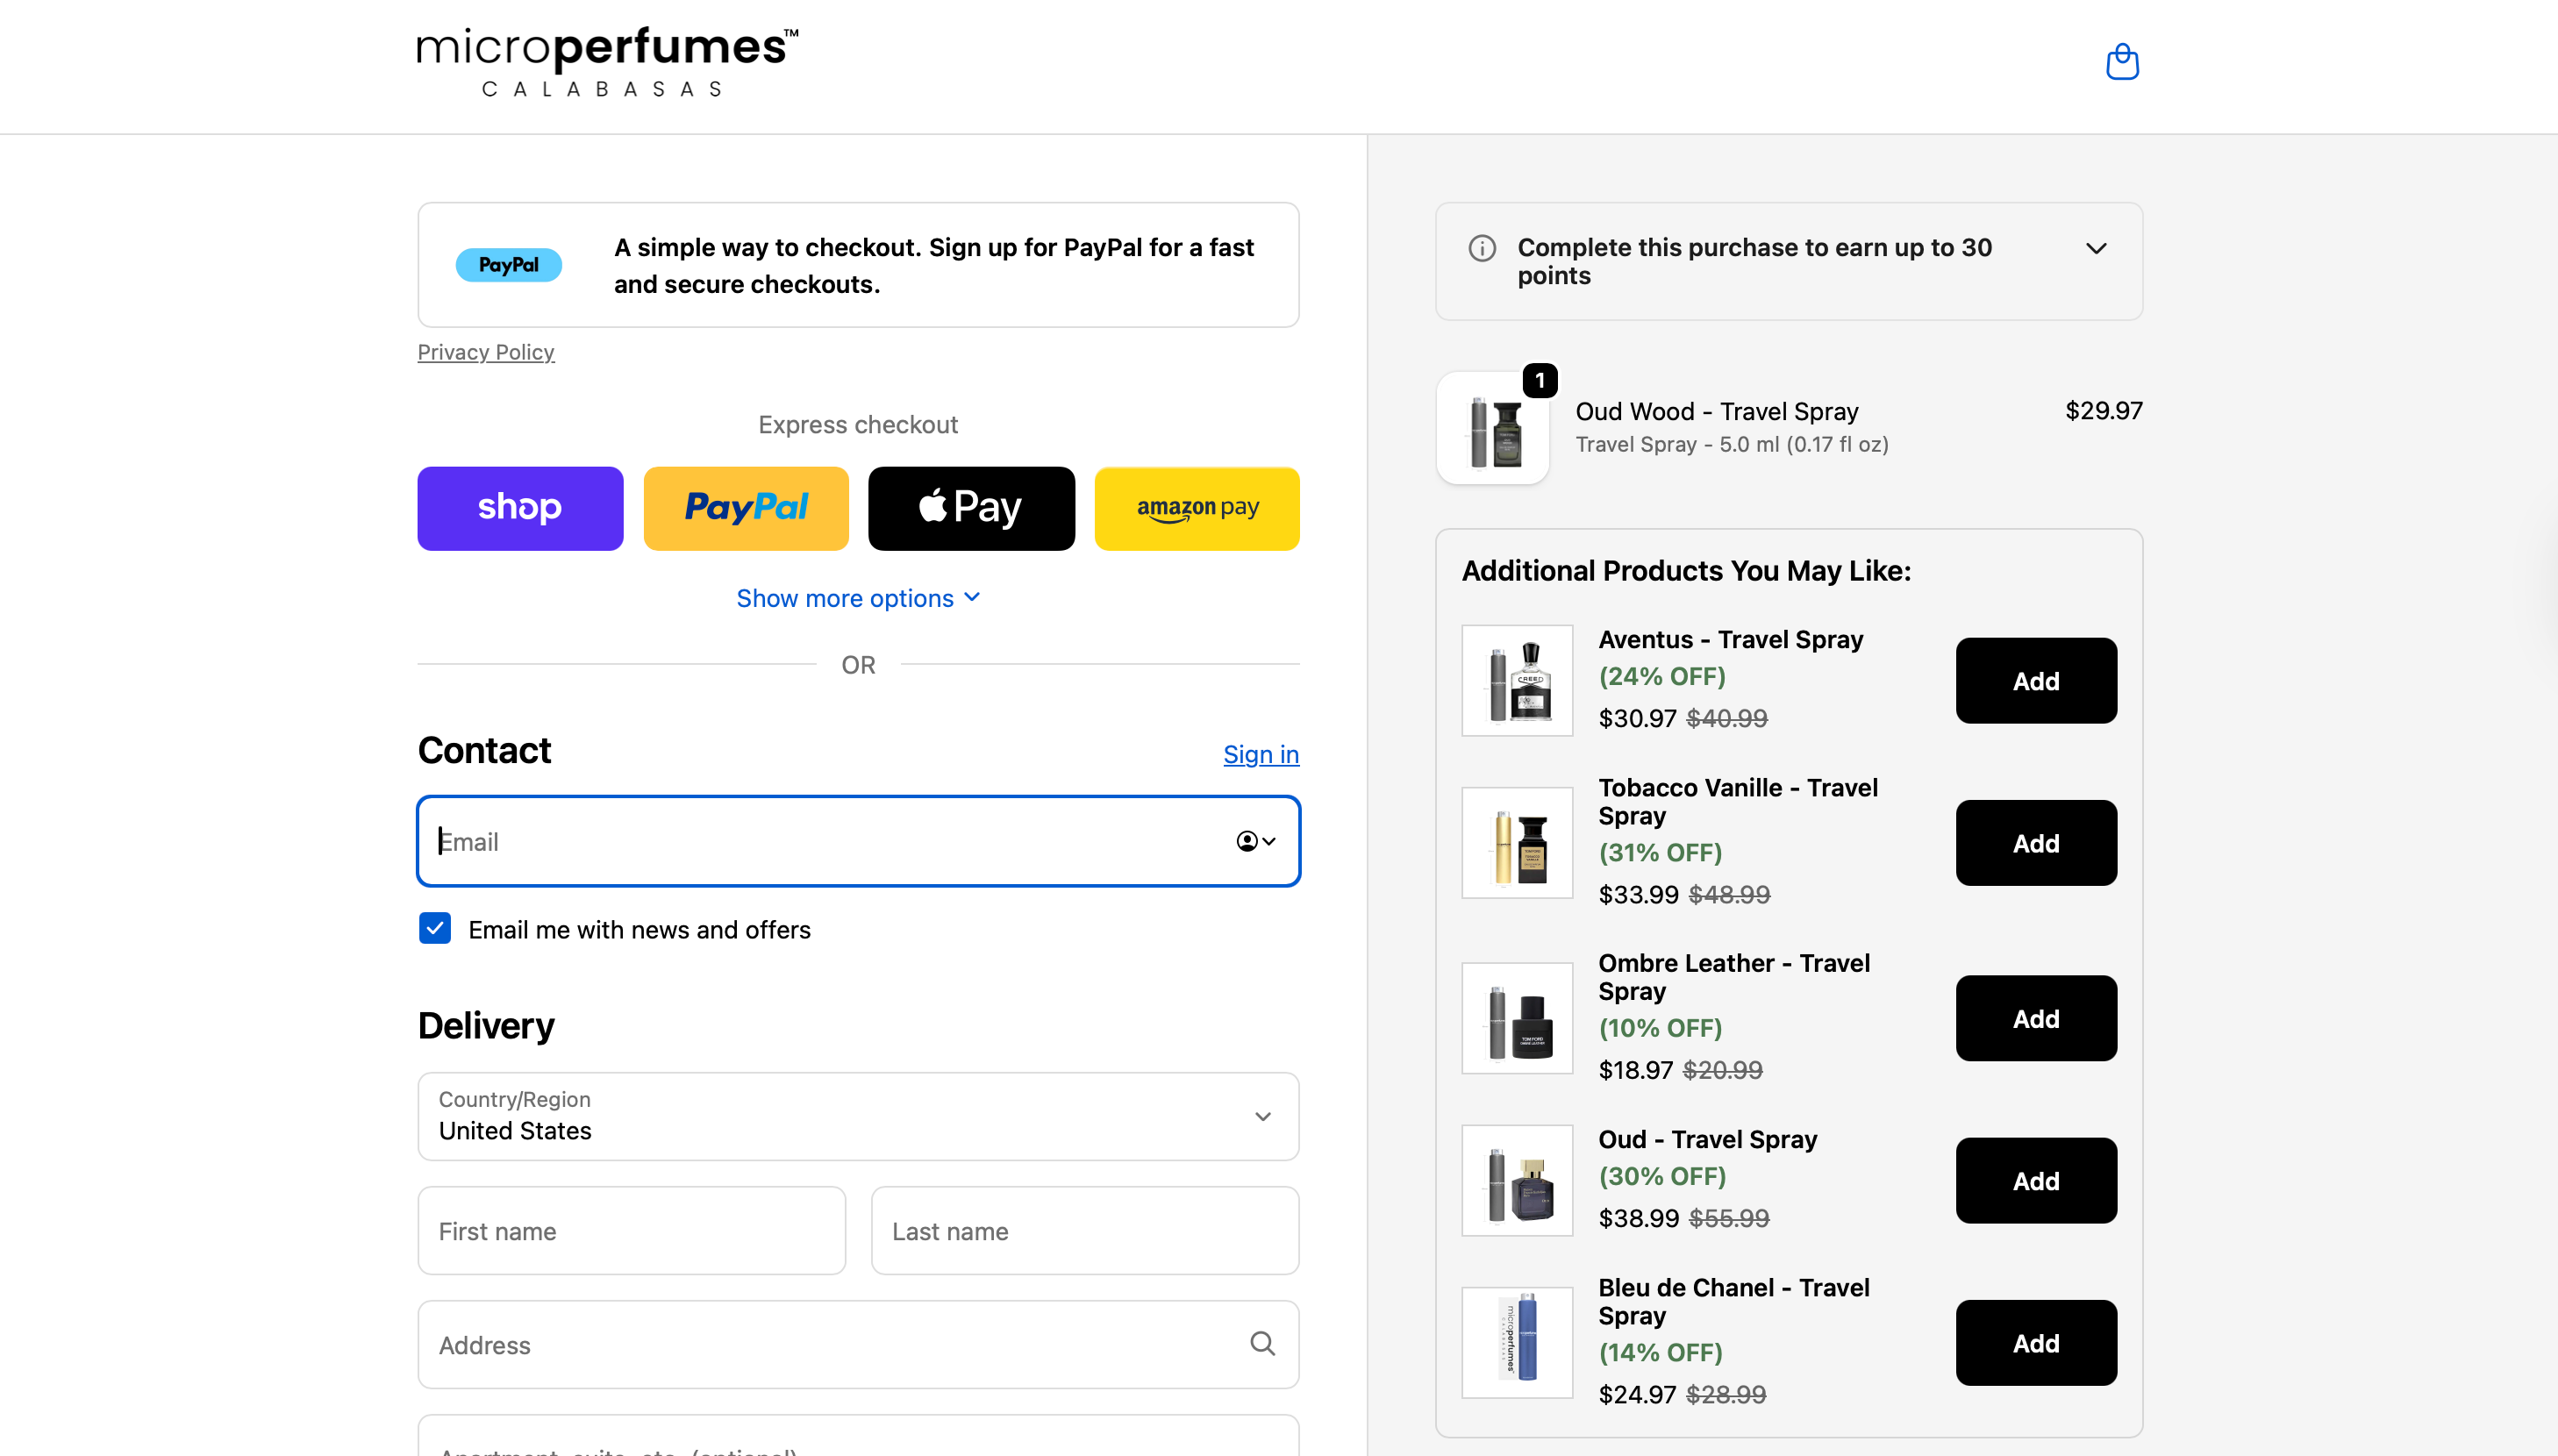The height and width of the screenshot is (1456, 2558).
Task: Use the address search magnifier icon
Action: tap(1263, 1344)
